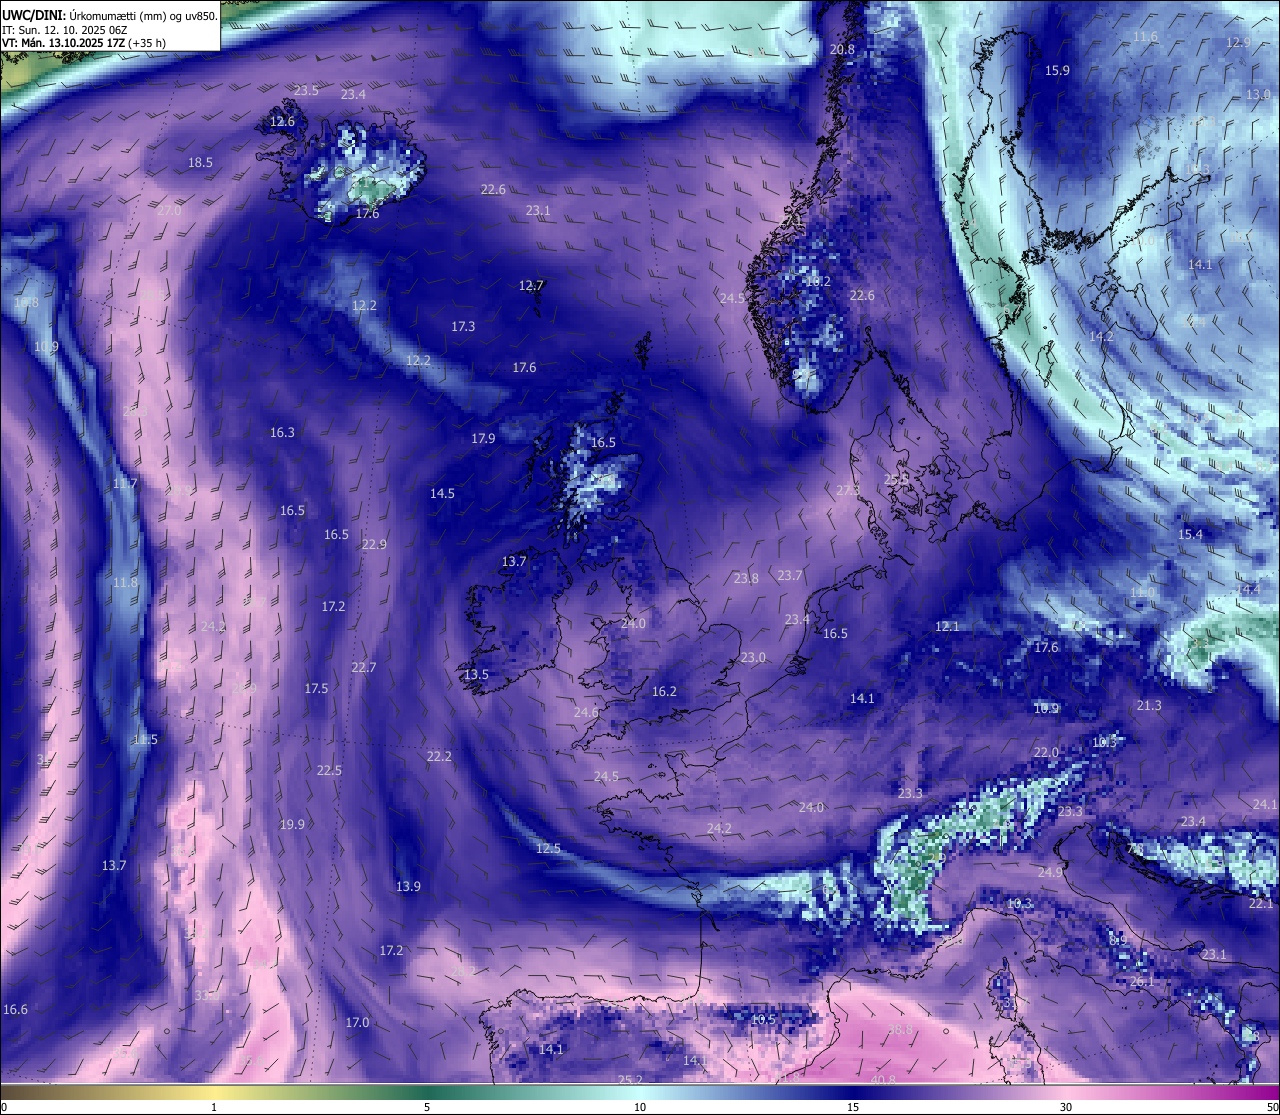Click the map value 13.9
The height and width of the screenshot is (1115, 1280).
pos(408,886)
